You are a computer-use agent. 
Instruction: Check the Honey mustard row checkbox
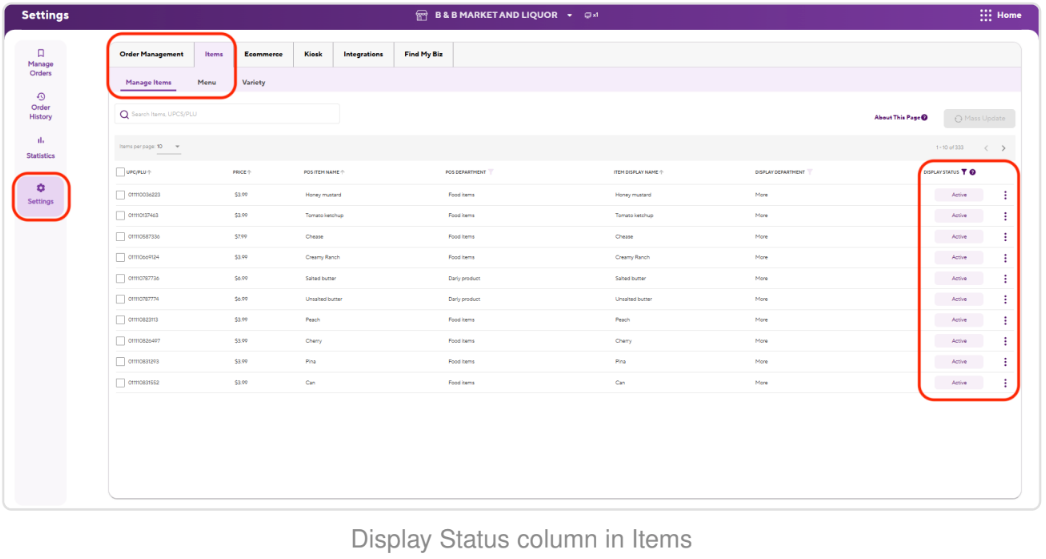point(120,195)
